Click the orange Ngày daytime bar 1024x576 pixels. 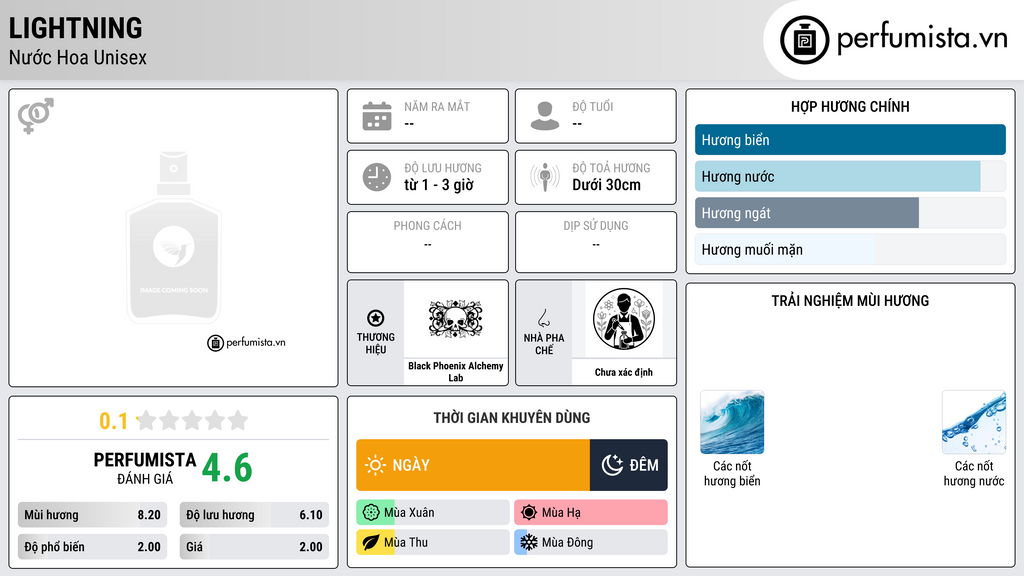(473, 465)
